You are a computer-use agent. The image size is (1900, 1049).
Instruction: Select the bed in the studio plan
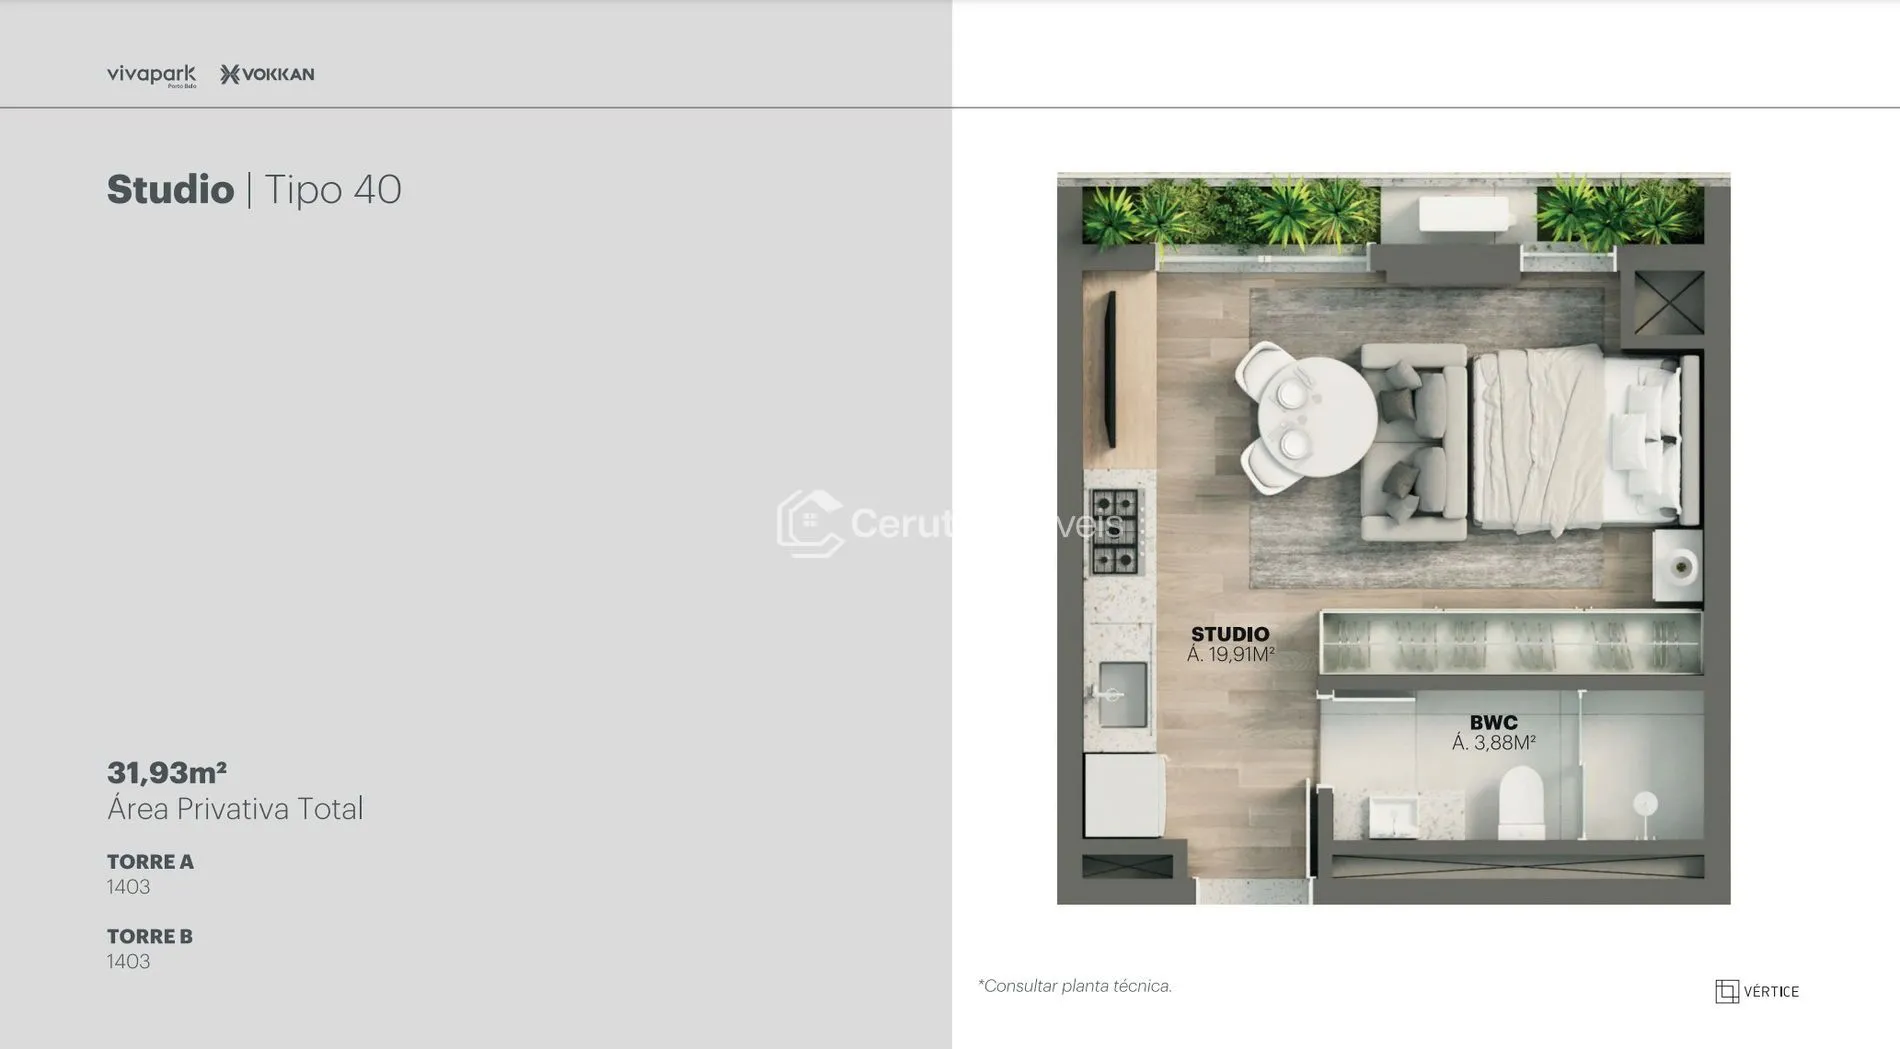pos(1580,438)
